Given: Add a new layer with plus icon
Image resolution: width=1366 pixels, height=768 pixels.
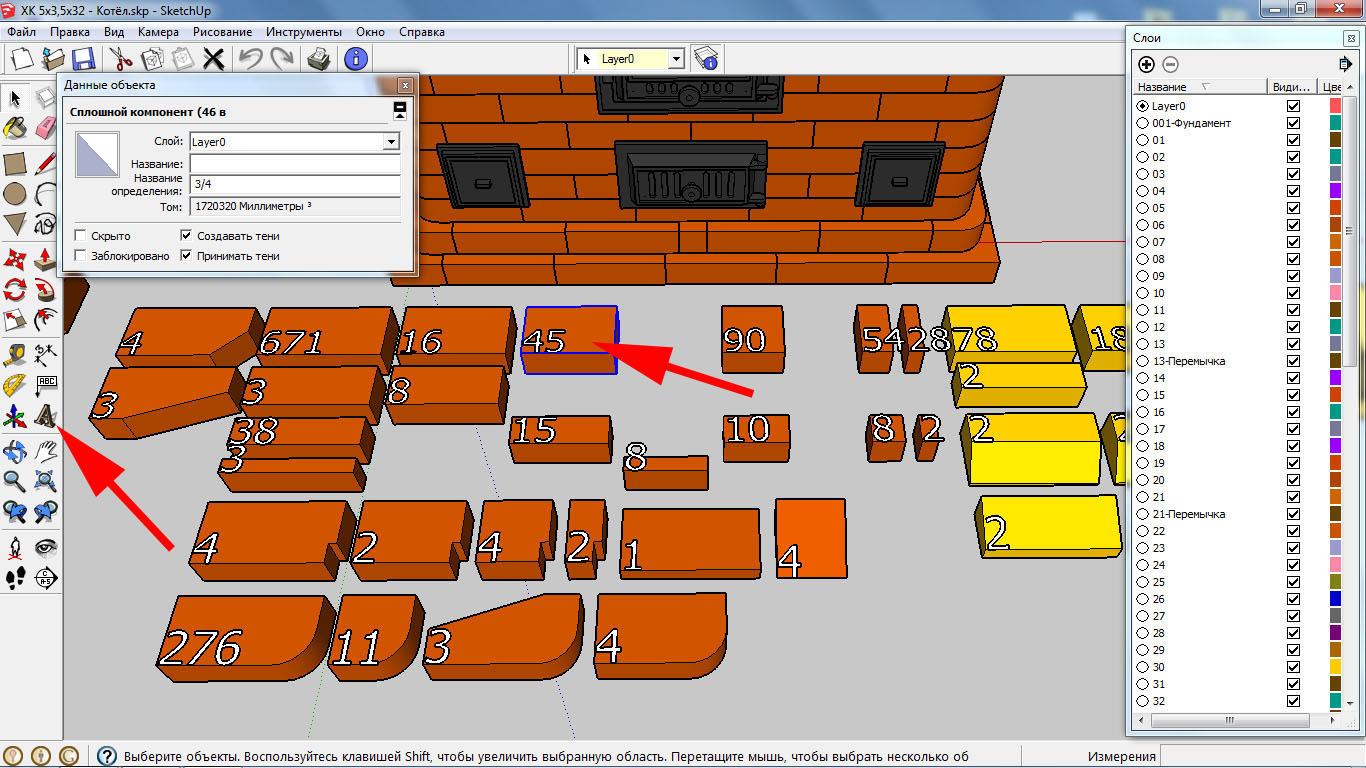Looking at the screenshot, I should pos(1146,64).
